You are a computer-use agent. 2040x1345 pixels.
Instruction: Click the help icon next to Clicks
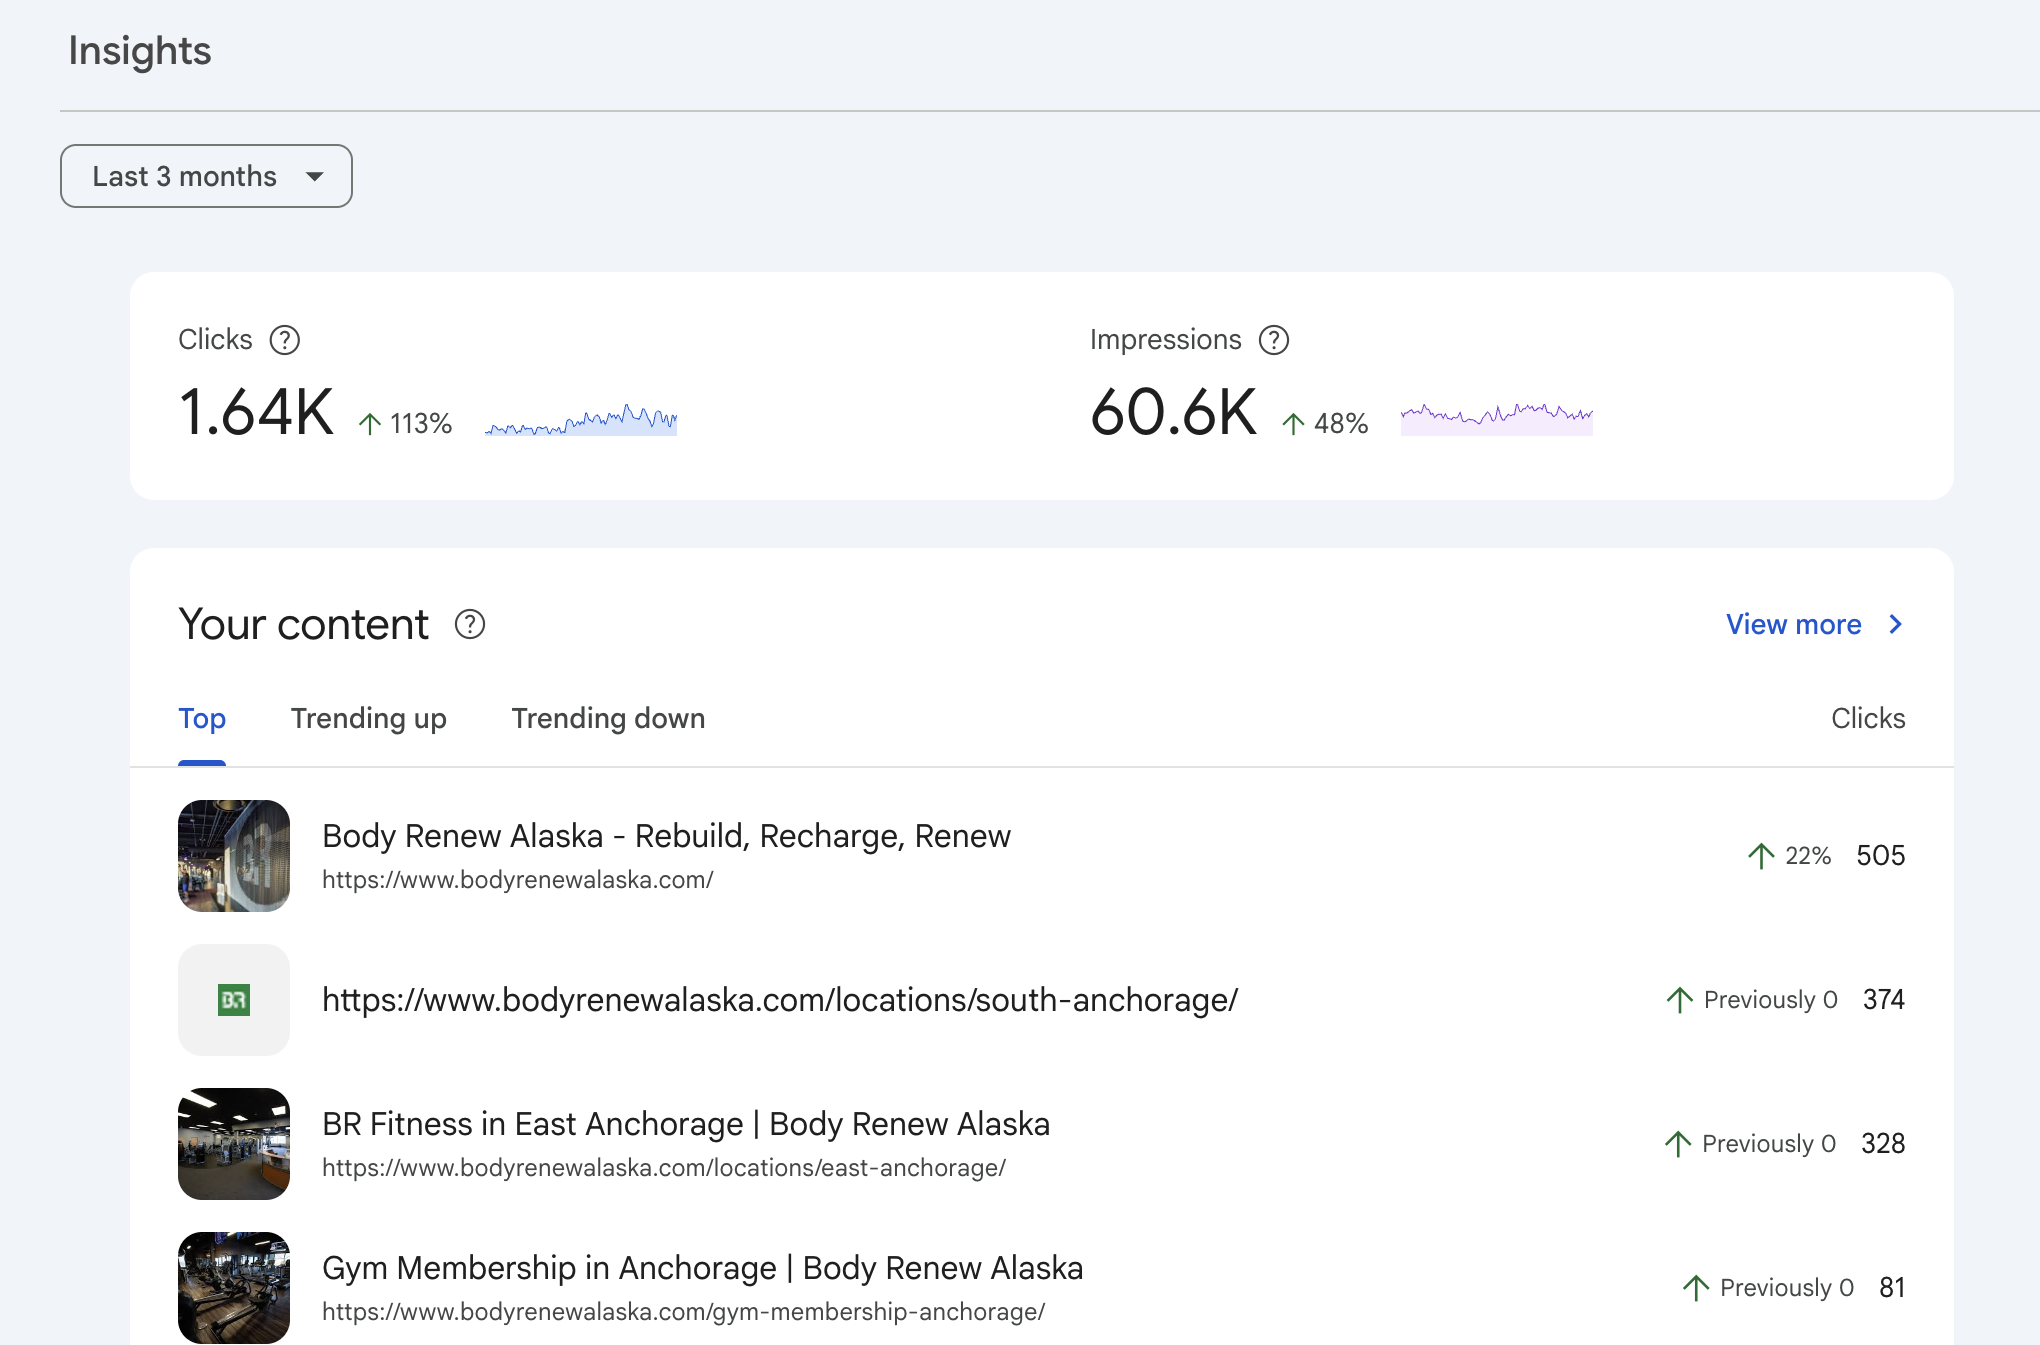(x=285, y=340)
